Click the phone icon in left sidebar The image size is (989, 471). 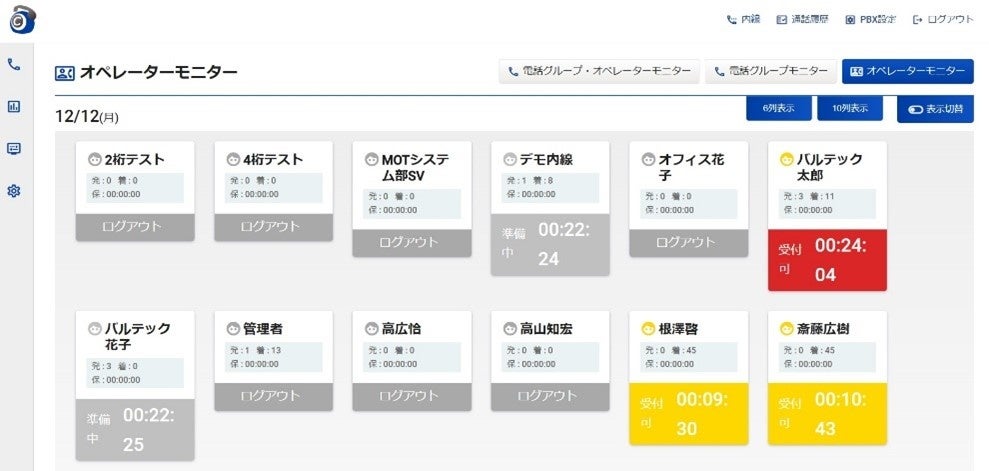pos(14,64)
